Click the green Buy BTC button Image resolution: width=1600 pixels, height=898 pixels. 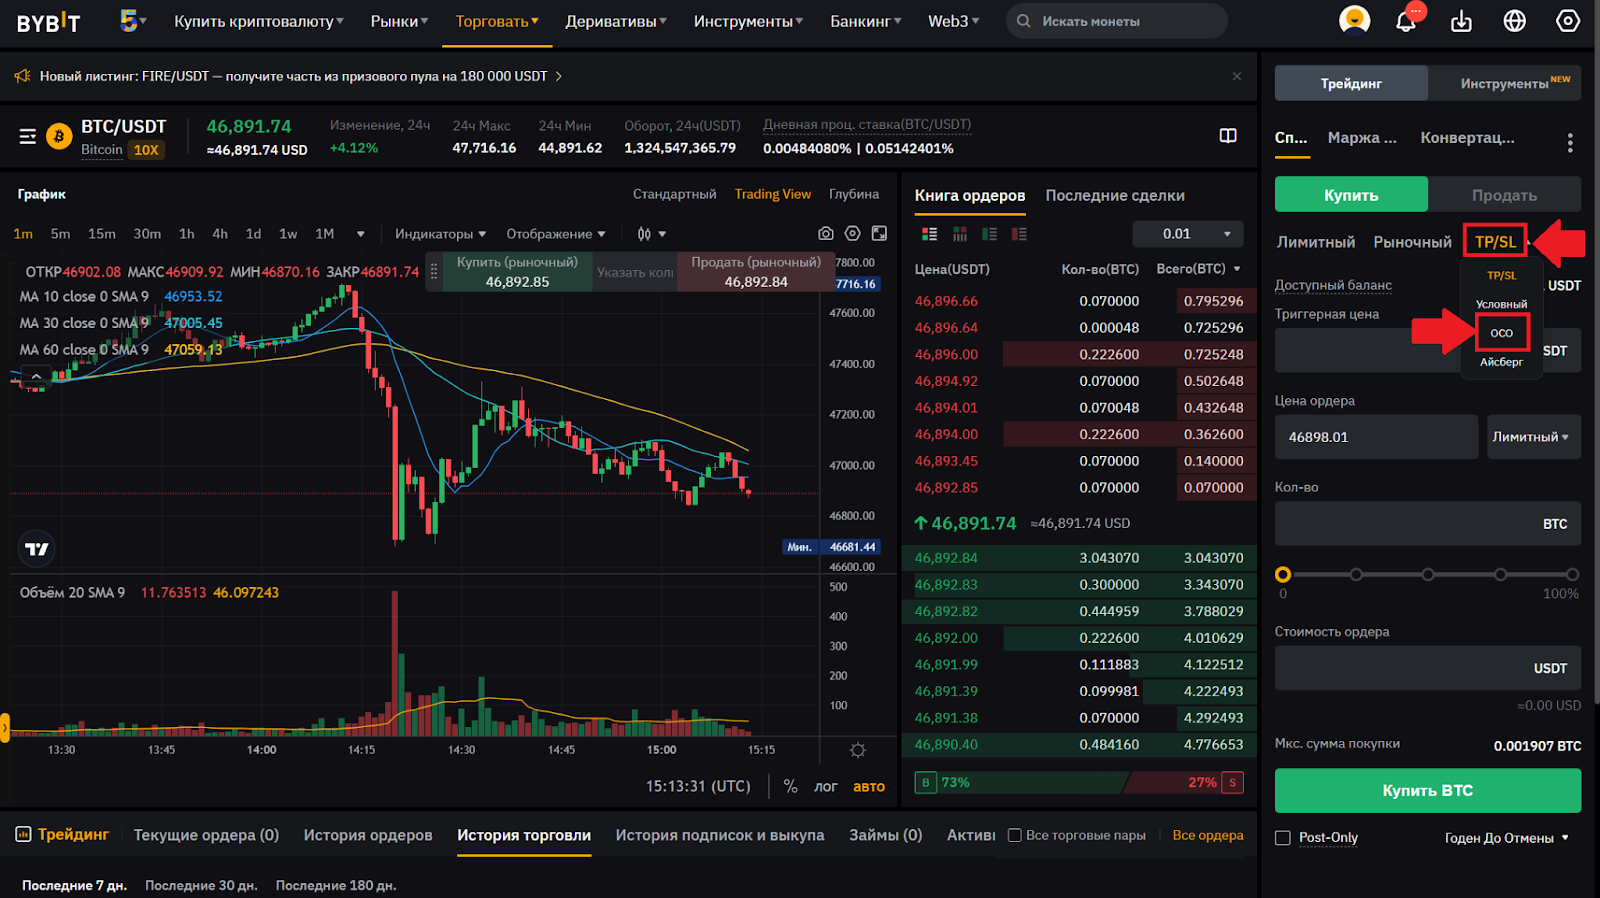coord(1427,790)
